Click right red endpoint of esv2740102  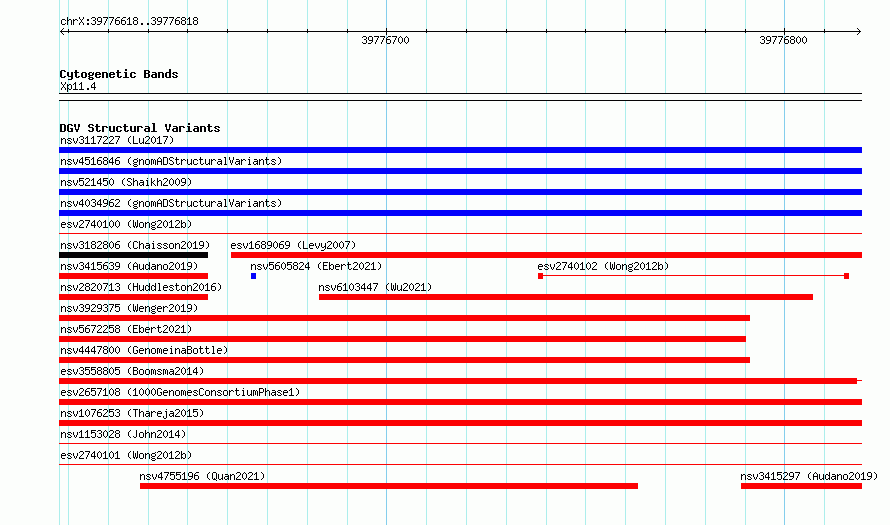846,276
